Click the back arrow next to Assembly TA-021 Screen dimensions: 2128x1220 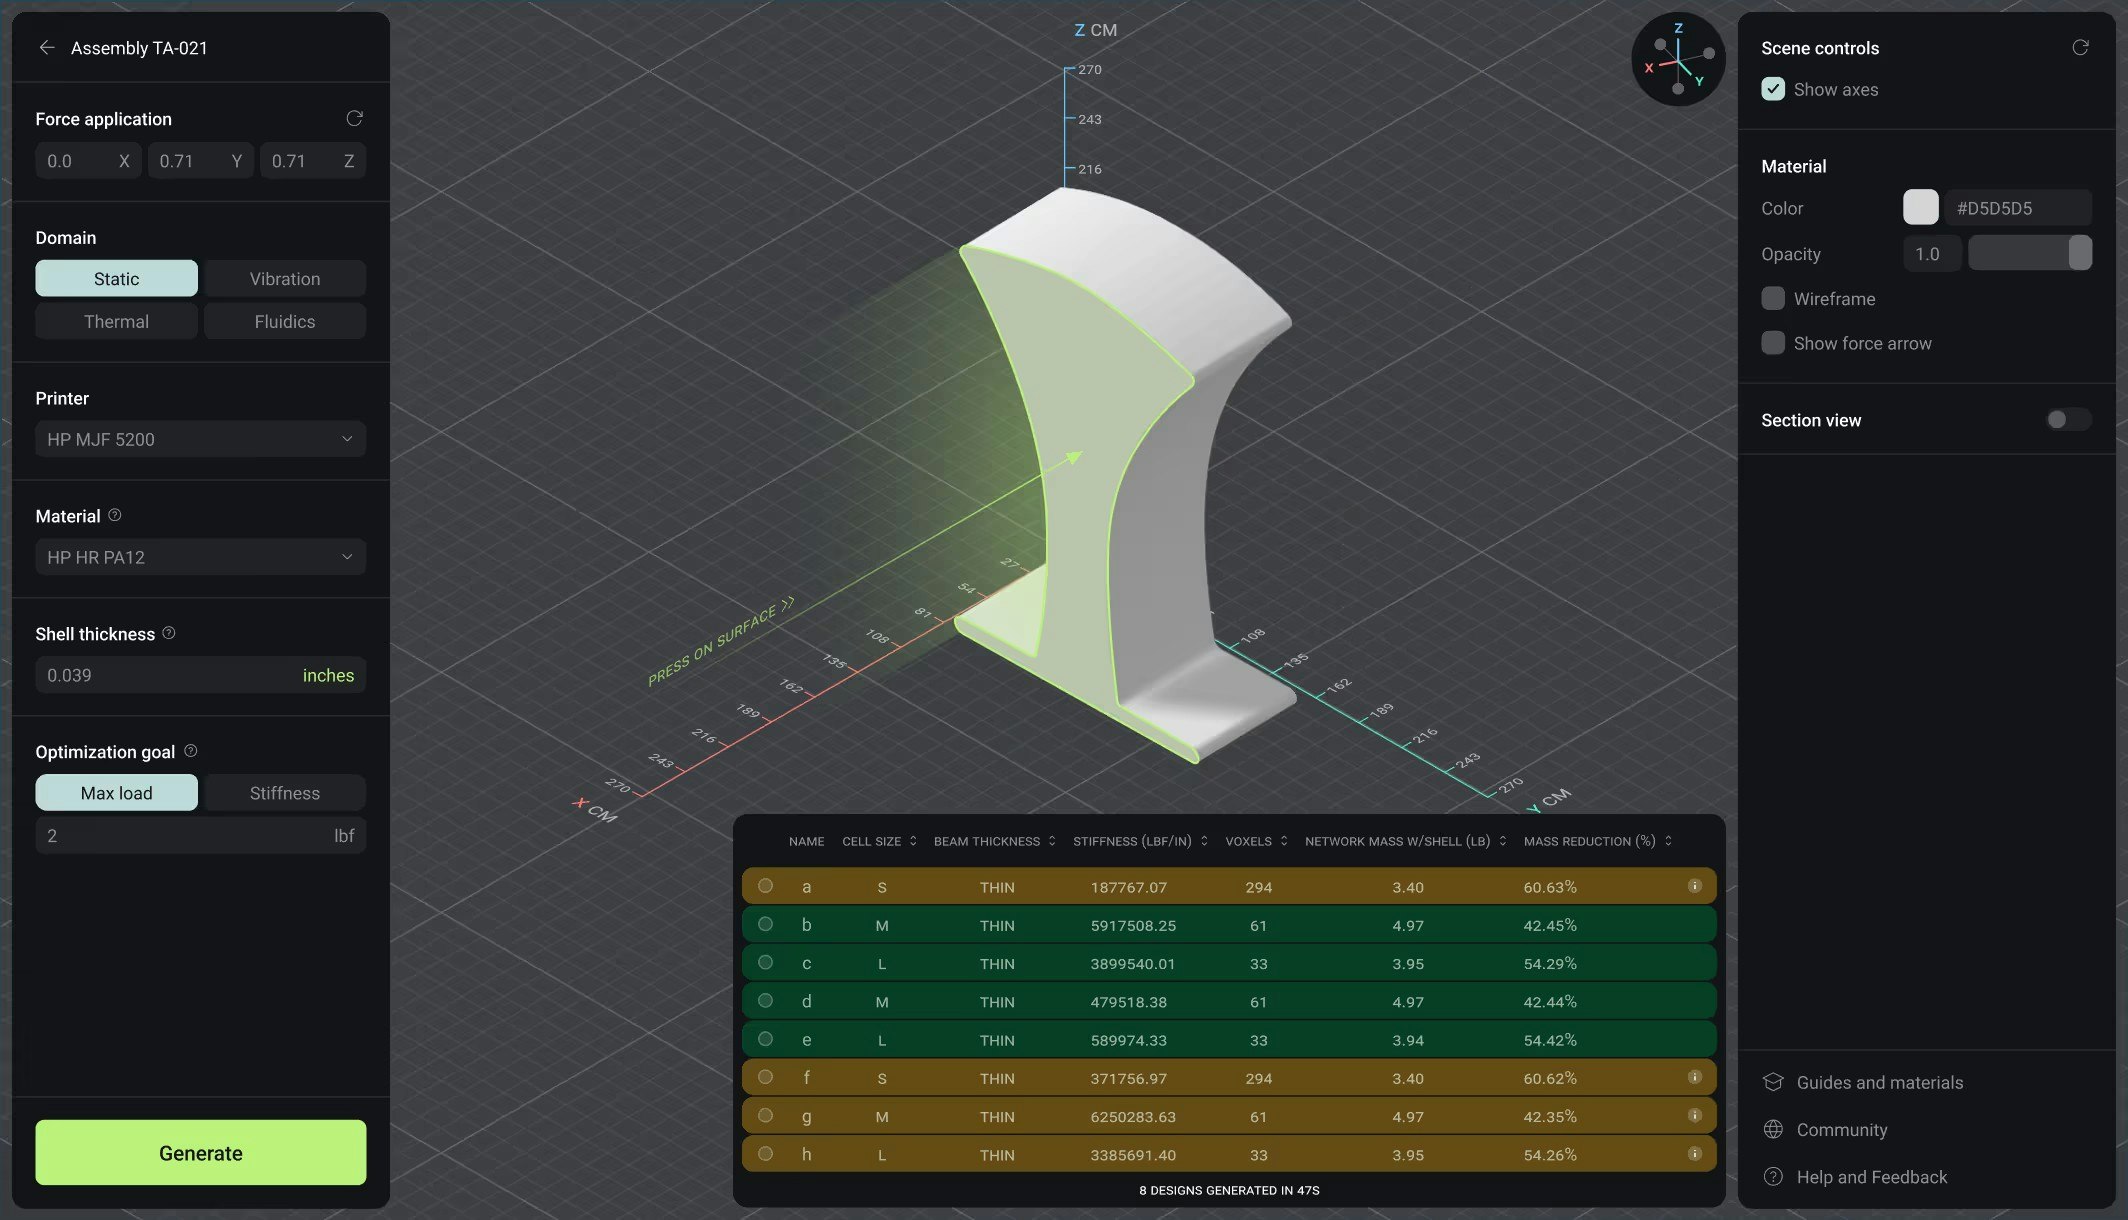point(47,48)
